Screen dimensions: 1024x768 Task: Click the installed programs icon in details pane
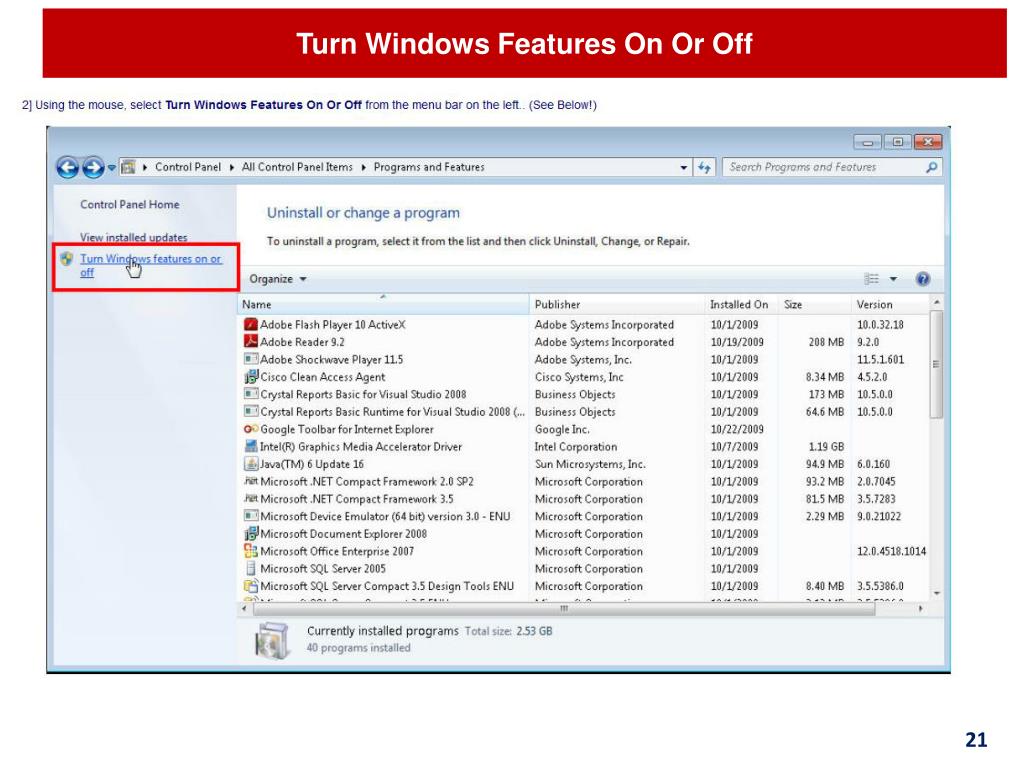pos(272,639)
